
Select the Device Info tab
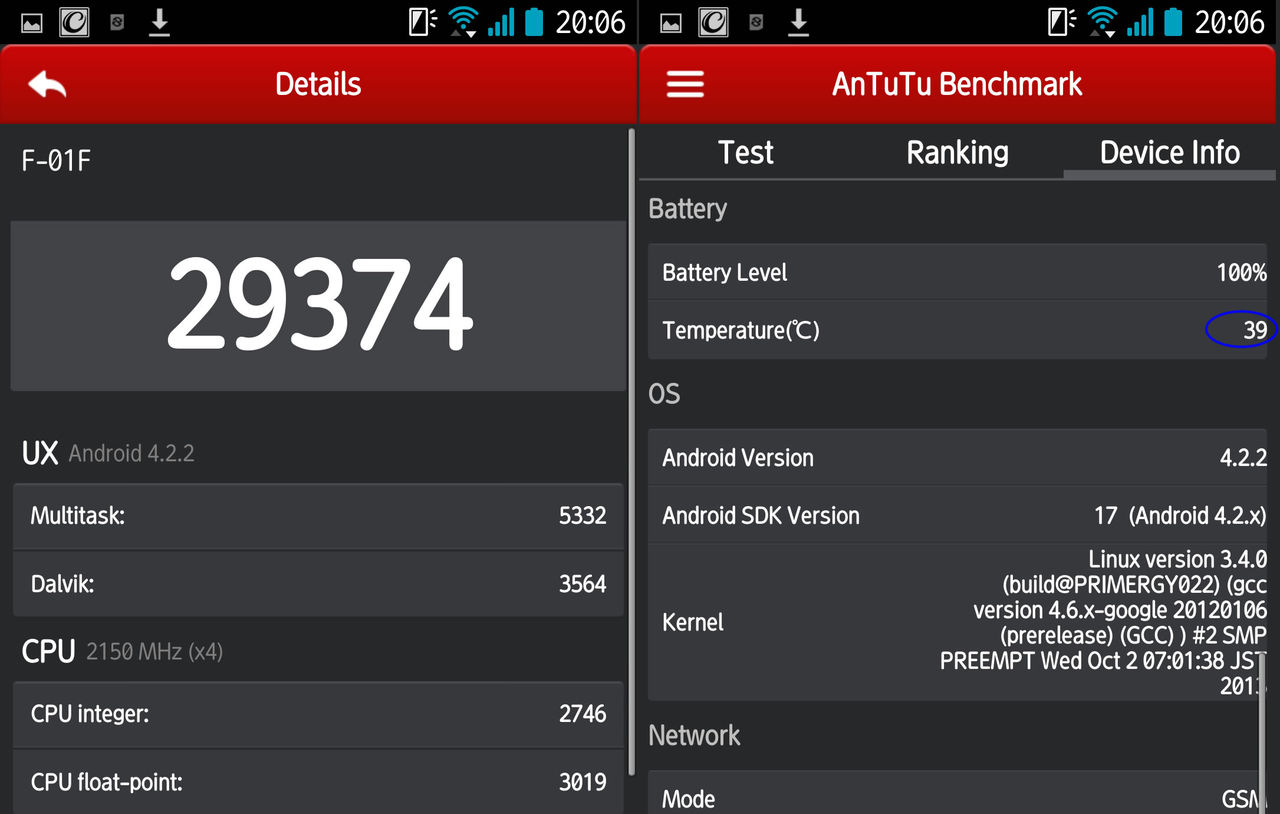click(x=1170, y=153)
